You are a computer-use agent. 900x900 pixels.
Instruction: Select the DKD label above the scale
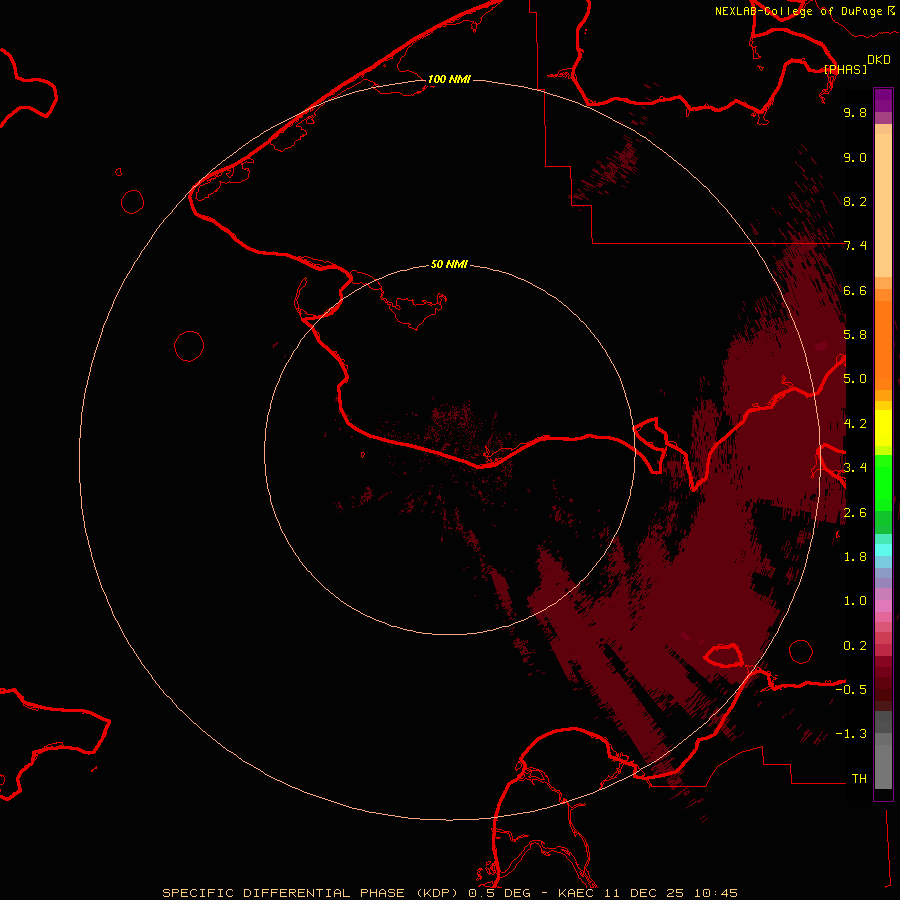pyautogui.click(x=879, y=60)
